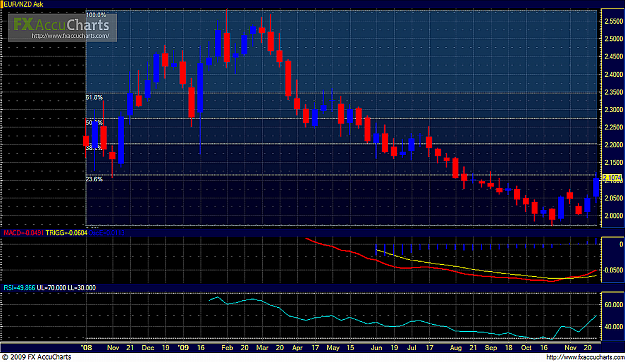Click 2.0500 on the price axis
The height and width of the screenshot is (362, 625).
613,198
